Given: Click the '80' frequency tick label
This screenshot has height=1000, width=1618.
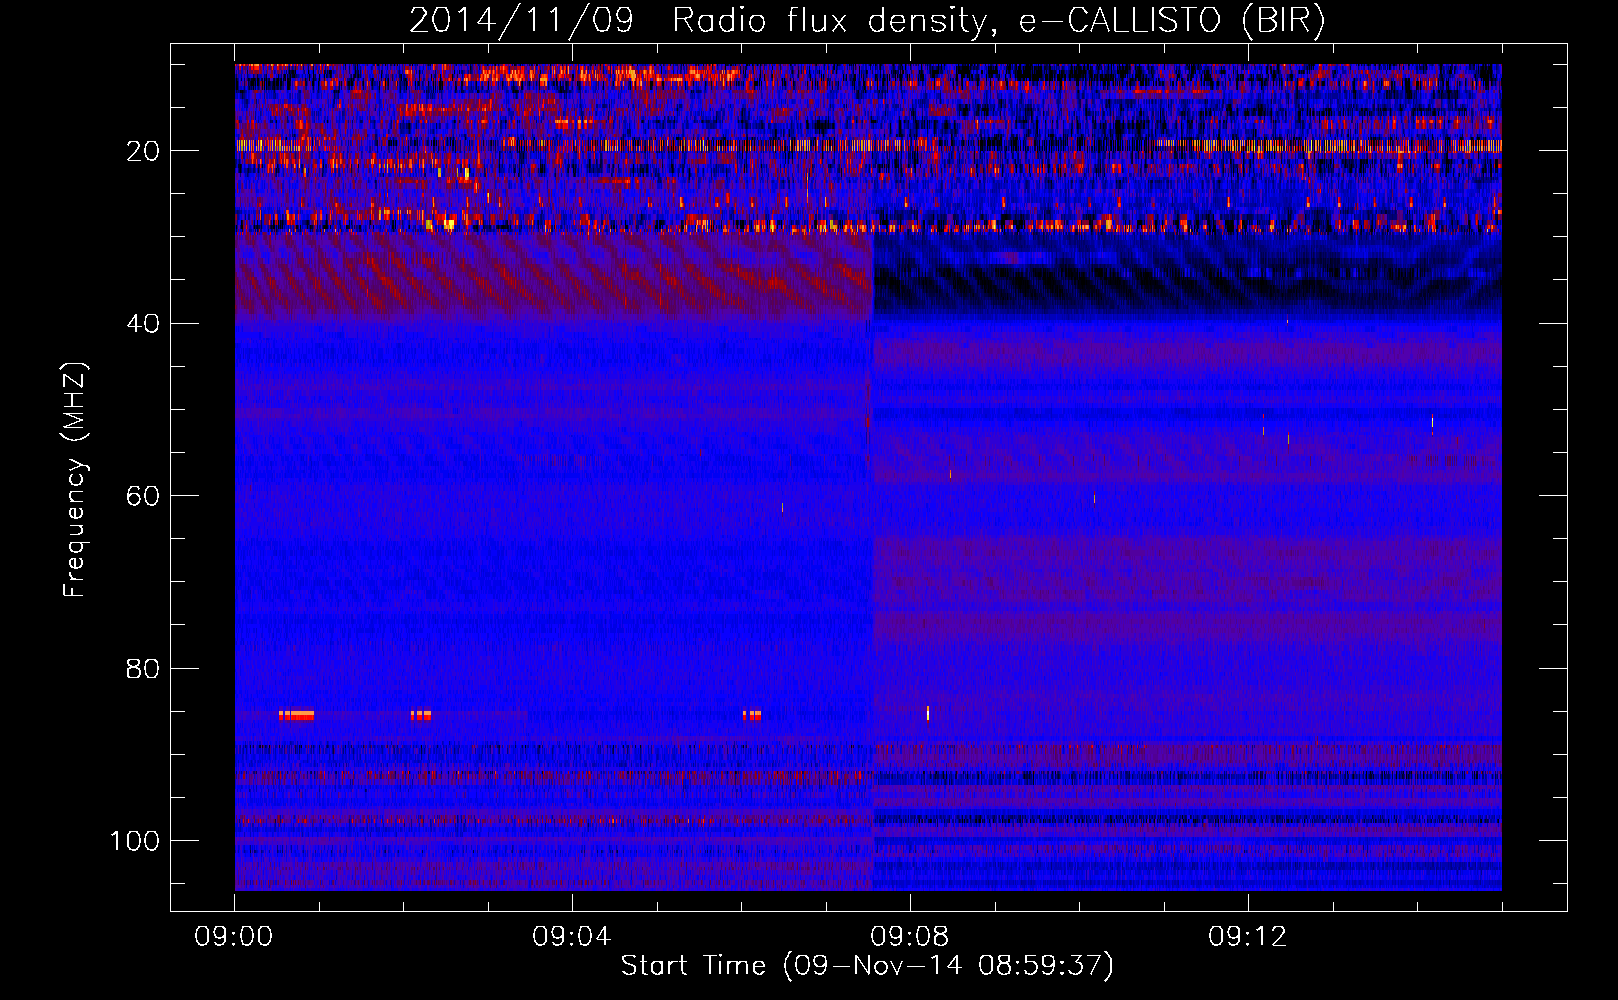Looking at the screenshot, I should point(144,669).
